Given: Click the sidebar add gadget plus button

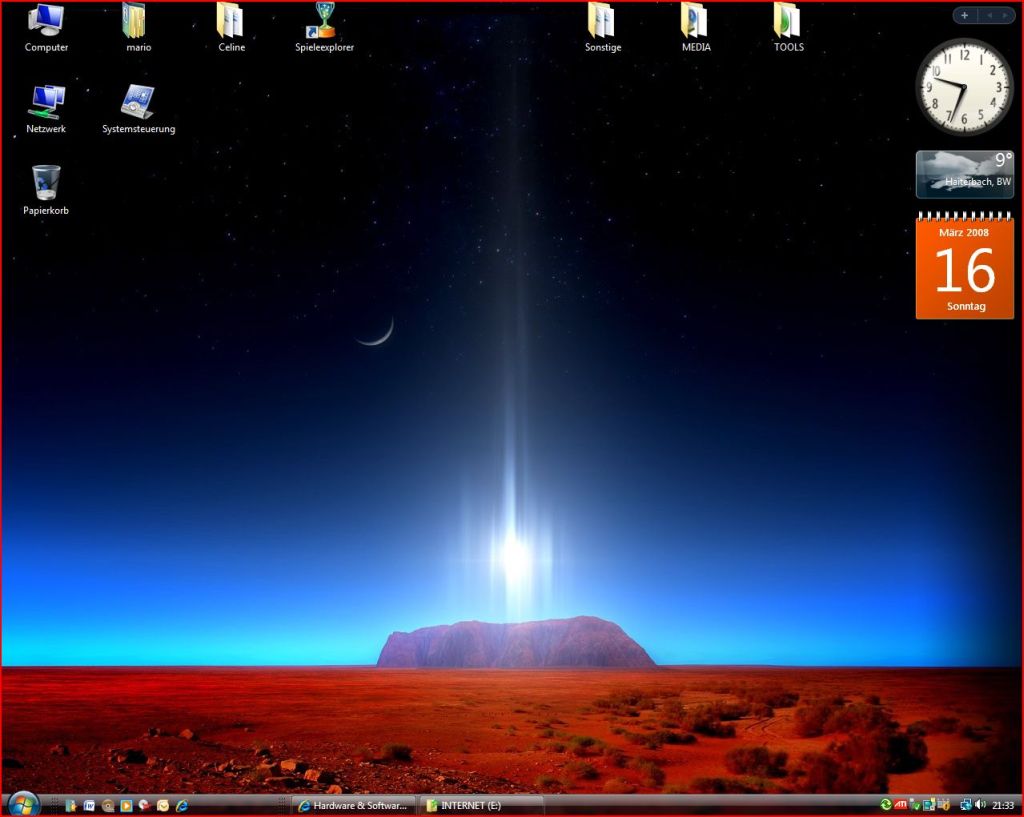Looking at the screenshot, I should pos(964,15).
